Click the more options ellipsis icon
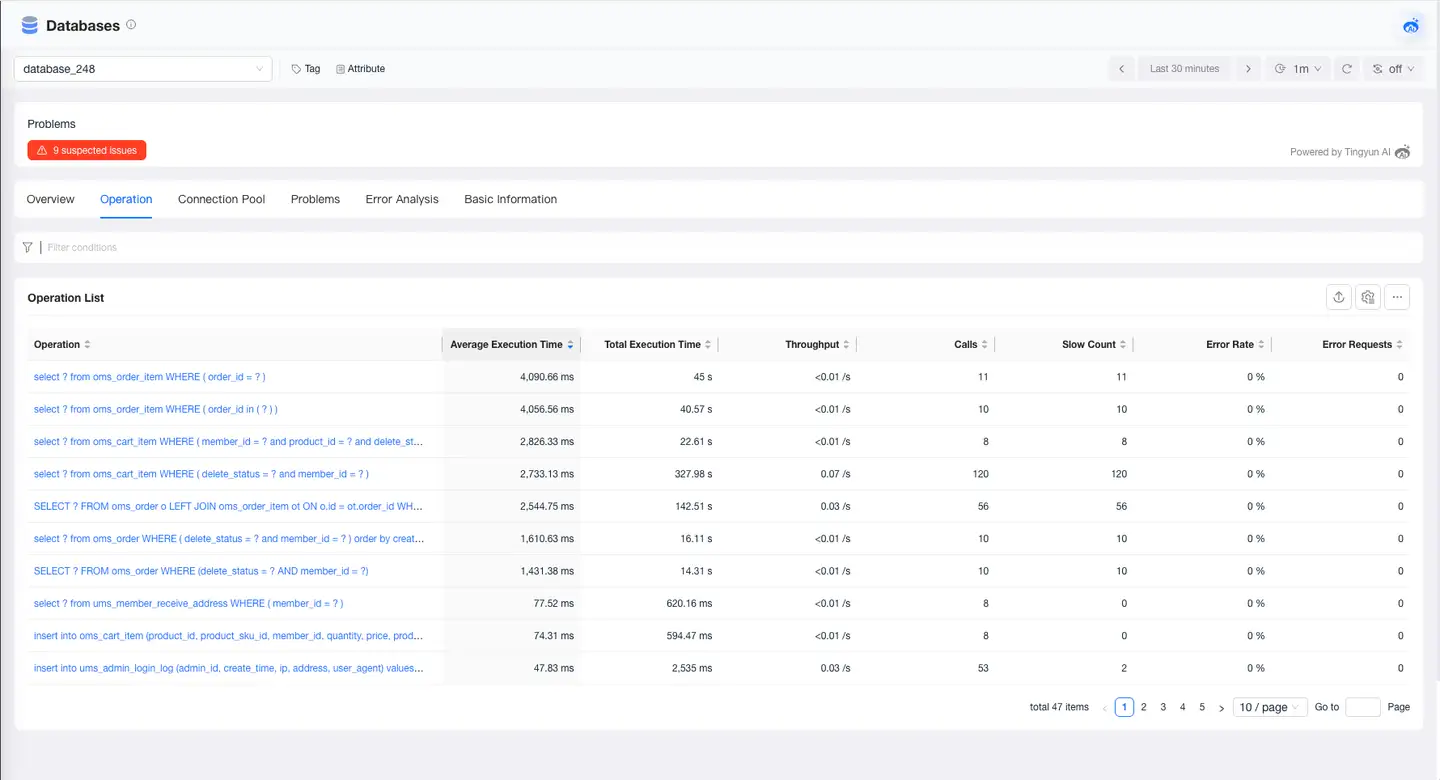This screenshot has height=780, width=1440. pyautogui.click(x=1397, y=297)
